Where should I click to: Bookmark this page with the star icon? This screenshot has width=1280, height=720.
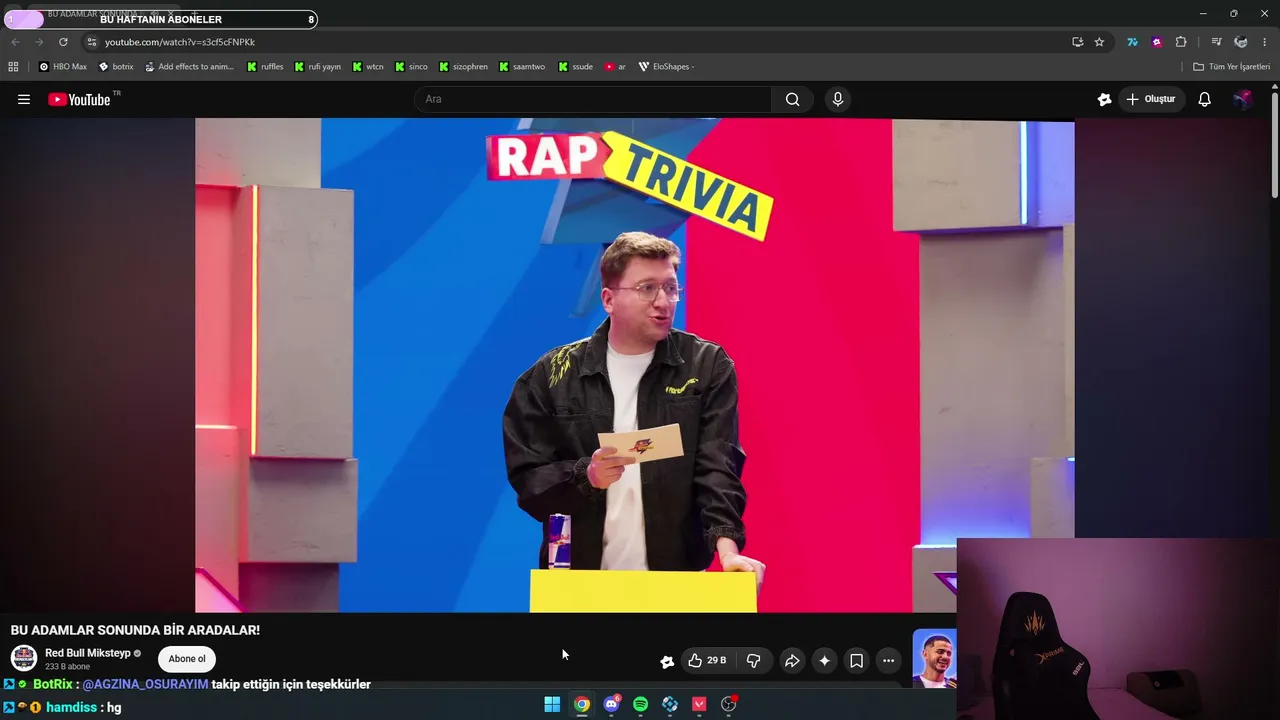pyautogui.click(x=1099, y=42)
